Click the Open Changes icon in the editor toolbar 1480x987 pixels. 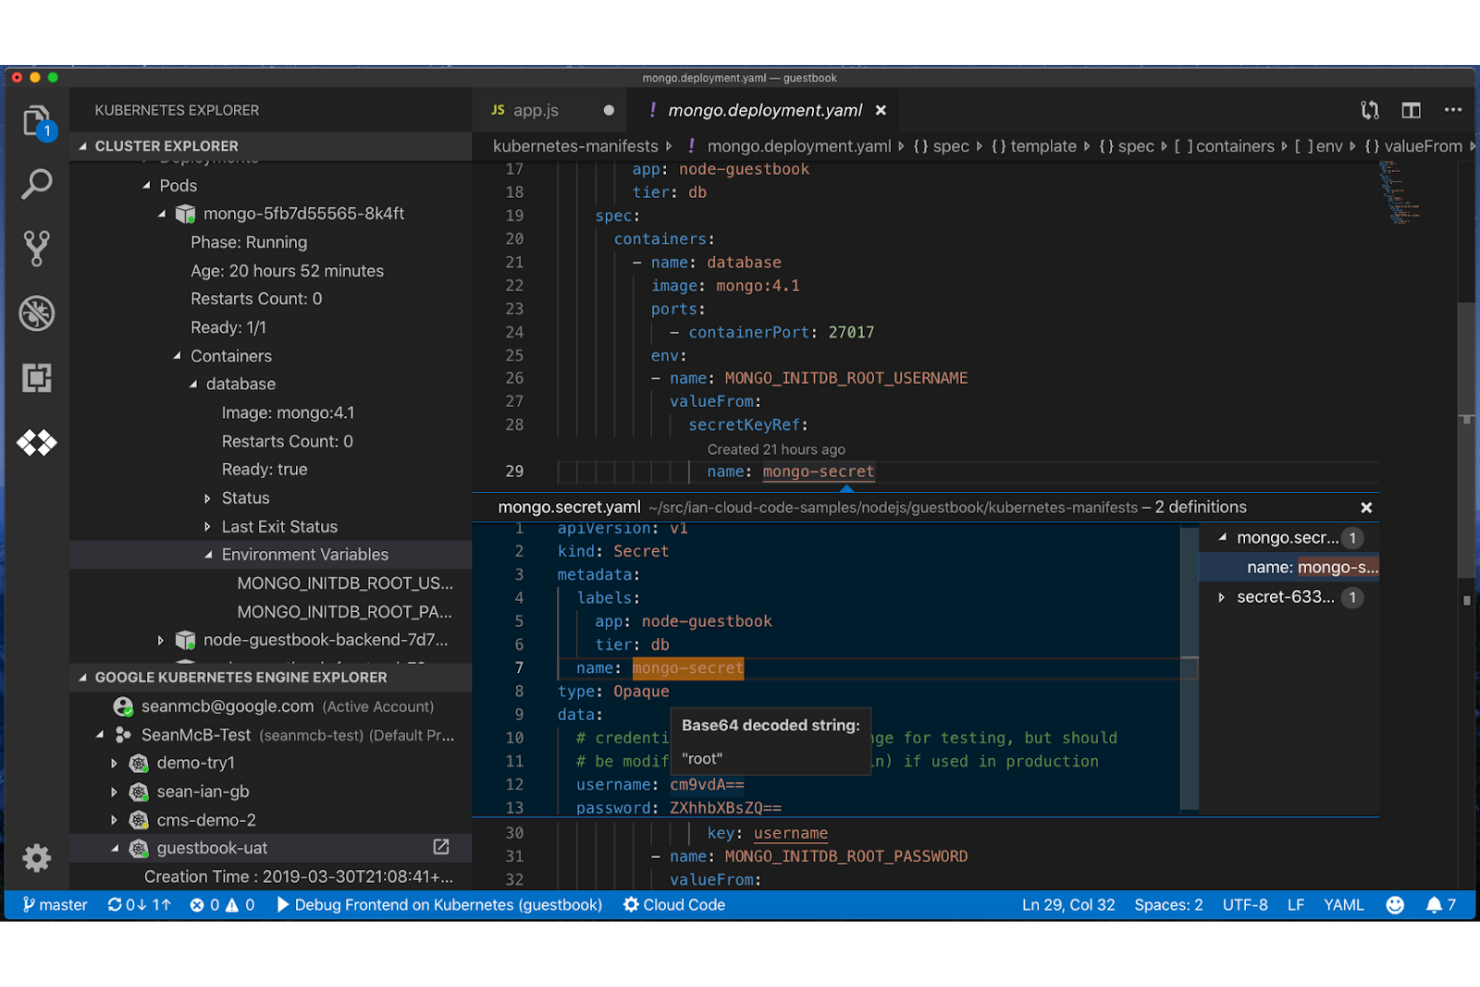(1369, 110)
